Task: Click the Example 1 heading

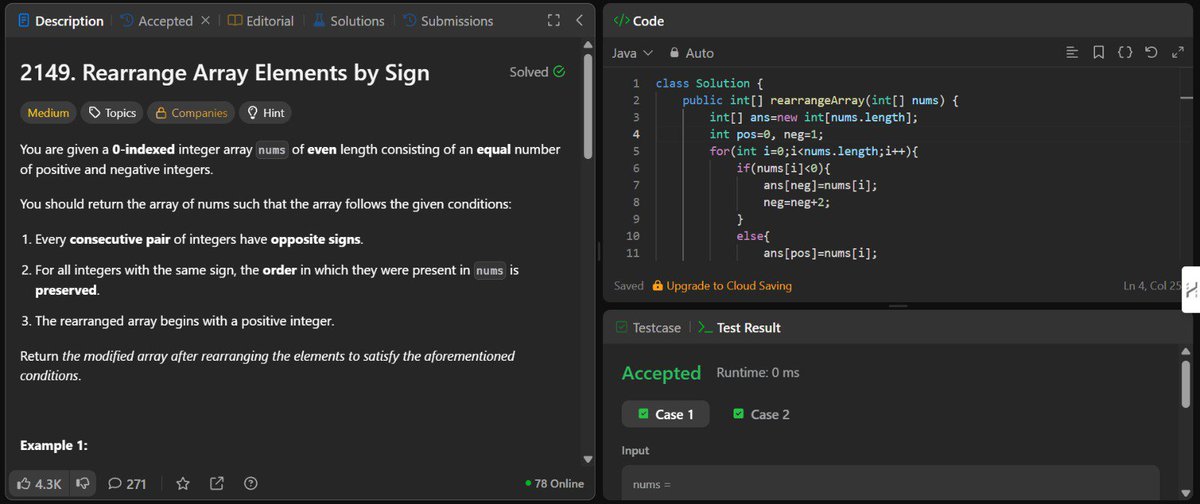Action: 54,445
